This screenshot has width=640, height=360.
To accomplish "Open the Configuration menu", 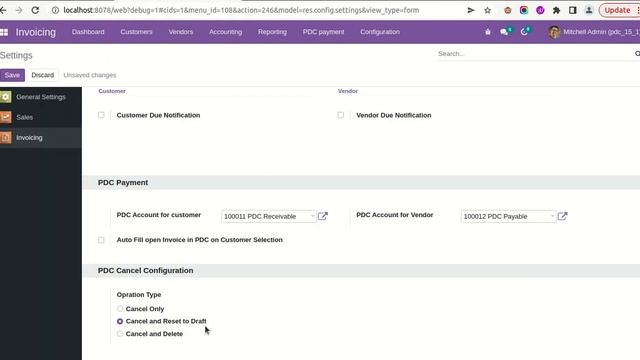I will coord(380,32).
